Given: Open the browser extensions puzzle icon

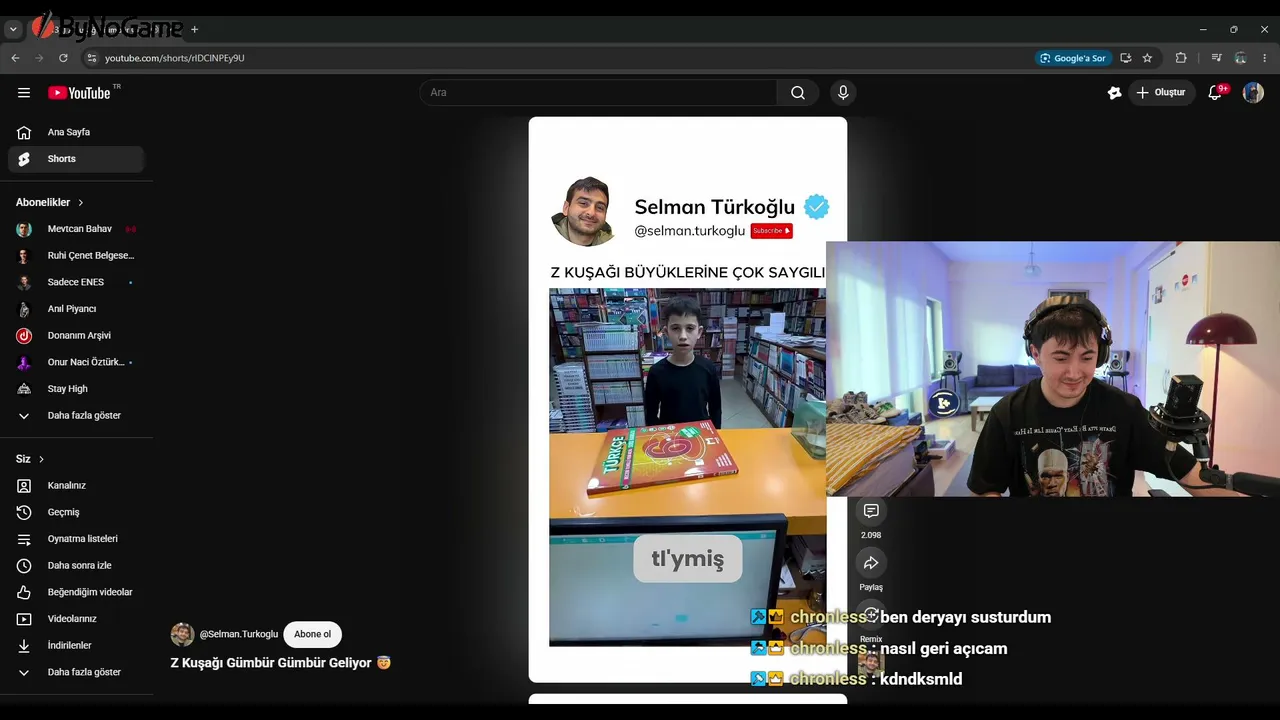Looking at the screenshot, I should coord(1181,58).
